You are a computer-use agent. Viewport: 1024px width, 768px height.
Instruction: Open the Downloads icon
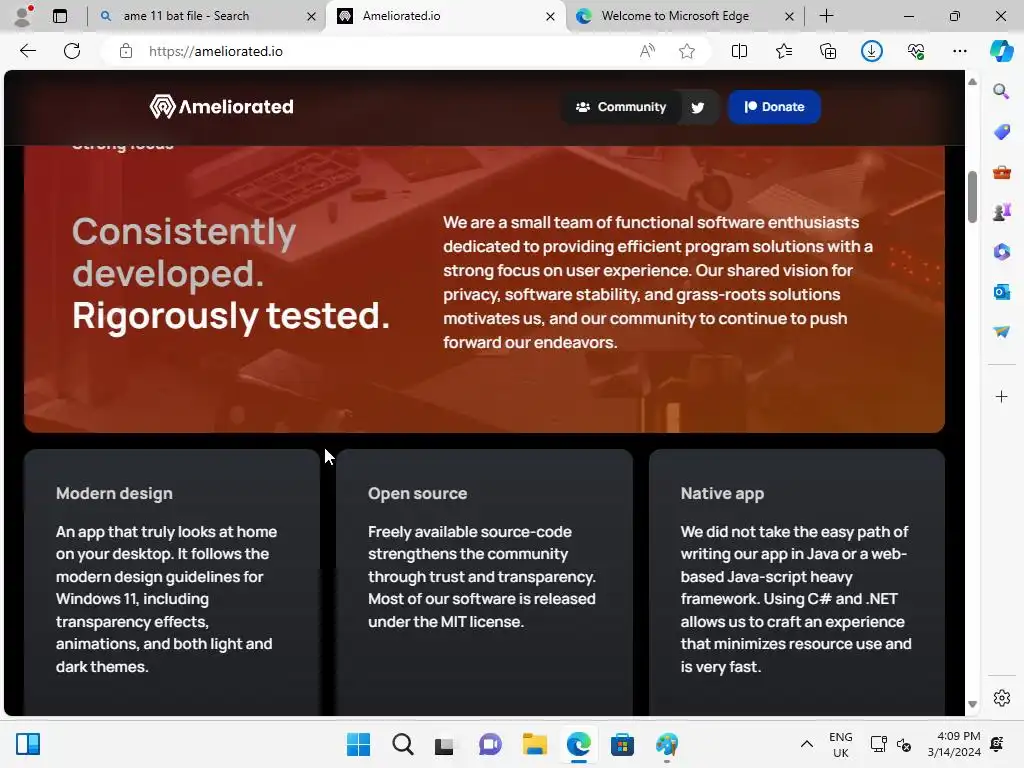(x=872, y=51)
